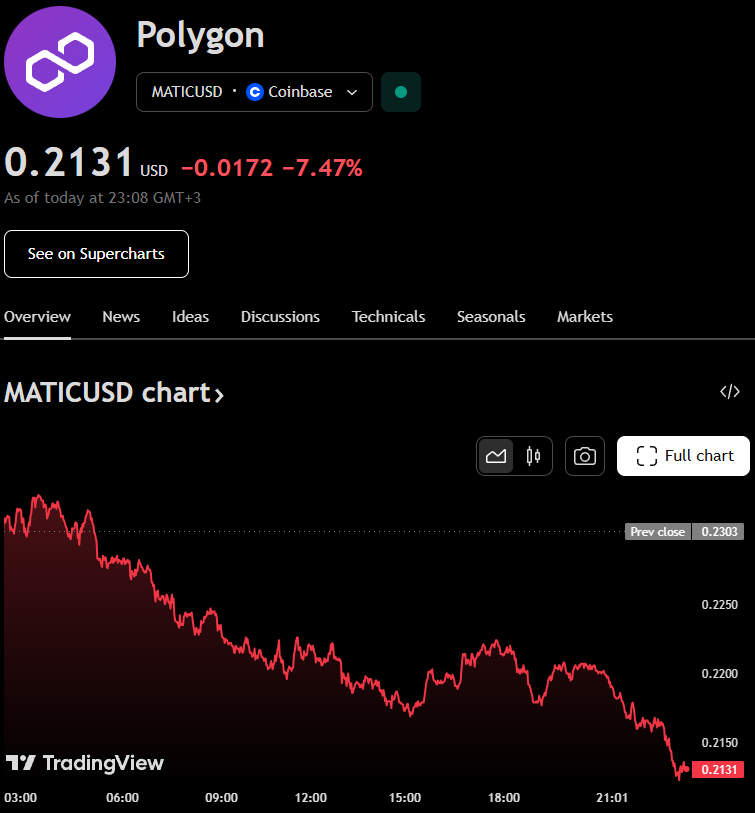Image resolution: width=755 pixels, height=813 pixels.
Task: Open the Technicals tab
Action: (388, 317)
